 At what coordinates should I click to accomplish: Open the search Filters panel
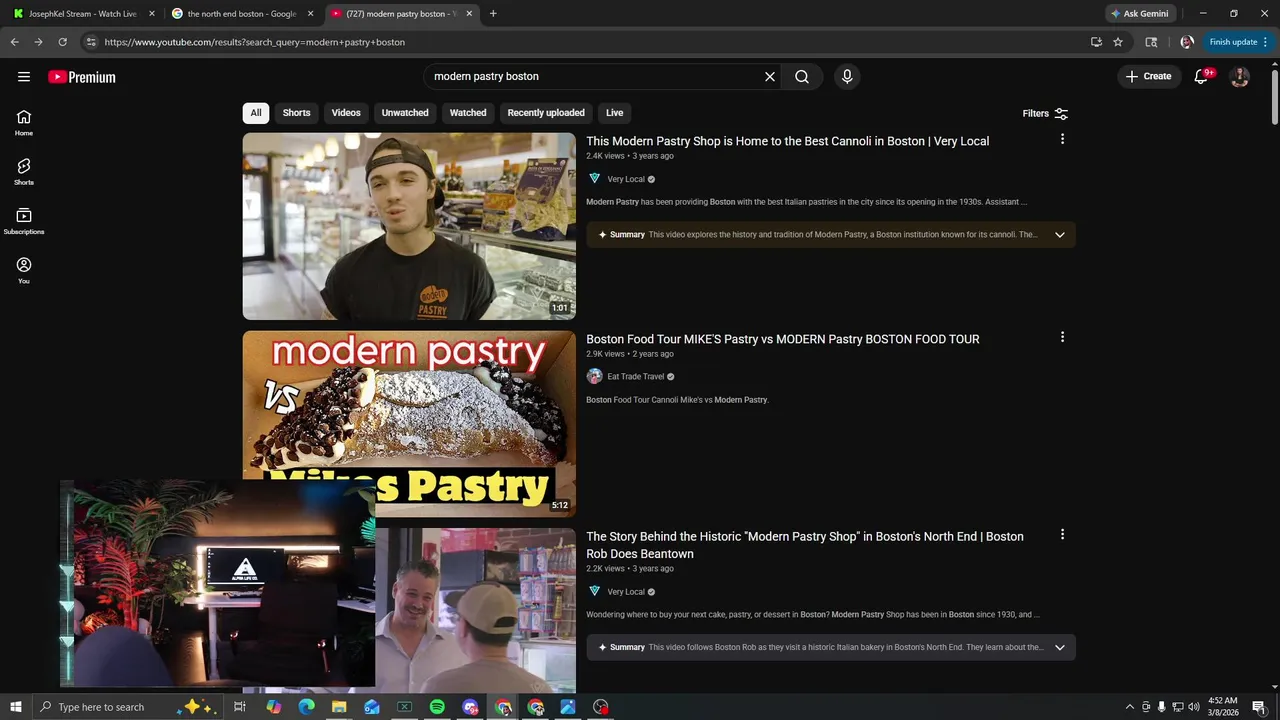point(1045,114)
